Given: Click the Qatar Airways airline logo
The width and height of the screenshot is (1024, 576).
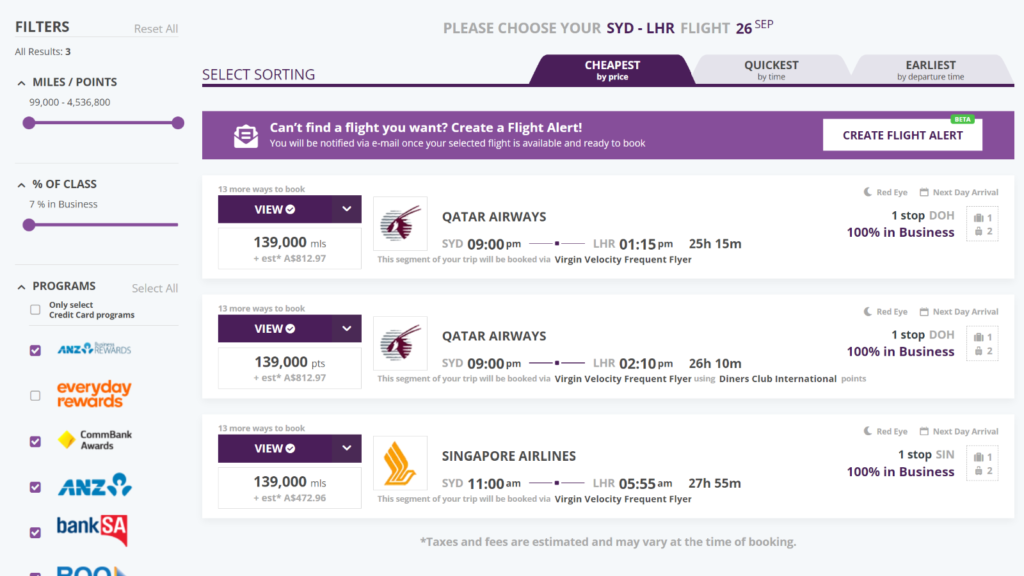Looking at the screenshot, I should (400, 223).
